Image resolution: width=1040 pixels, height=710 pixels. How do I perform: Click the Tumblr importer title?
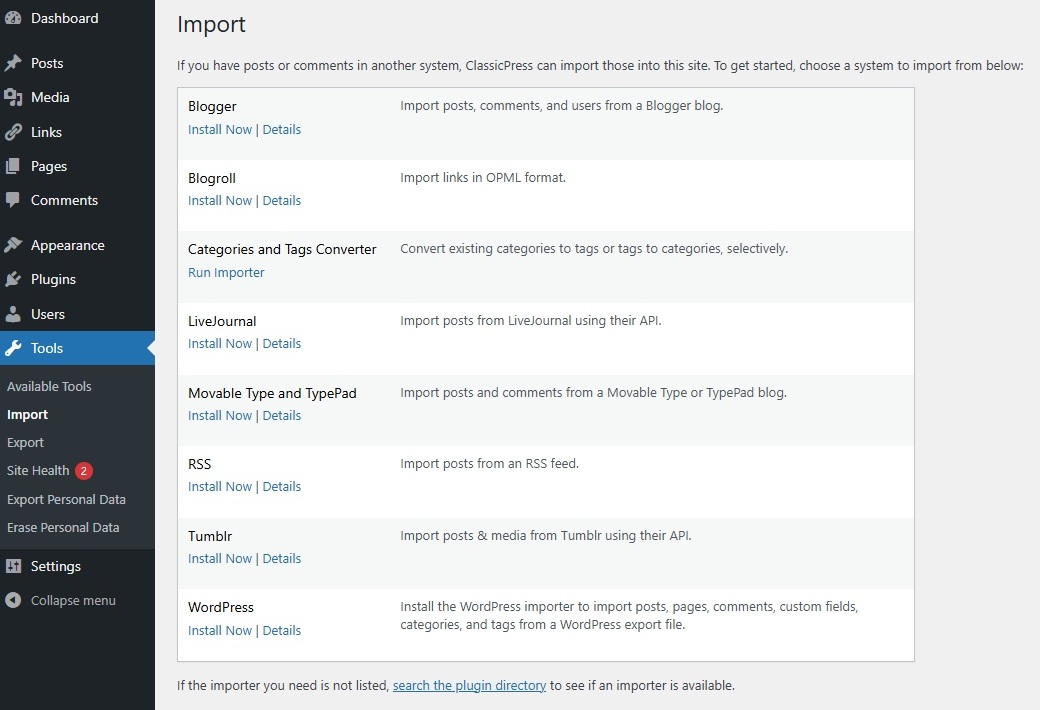pos(210,536)
